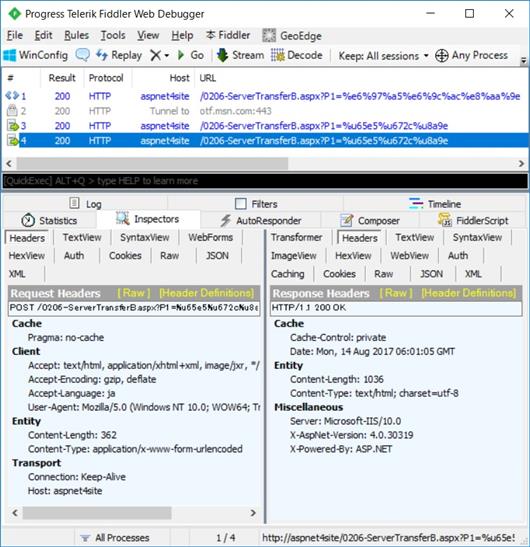Expand the toolbar overflow arrow
This screenshot has height=547, width=530.
tap(523, 61)
